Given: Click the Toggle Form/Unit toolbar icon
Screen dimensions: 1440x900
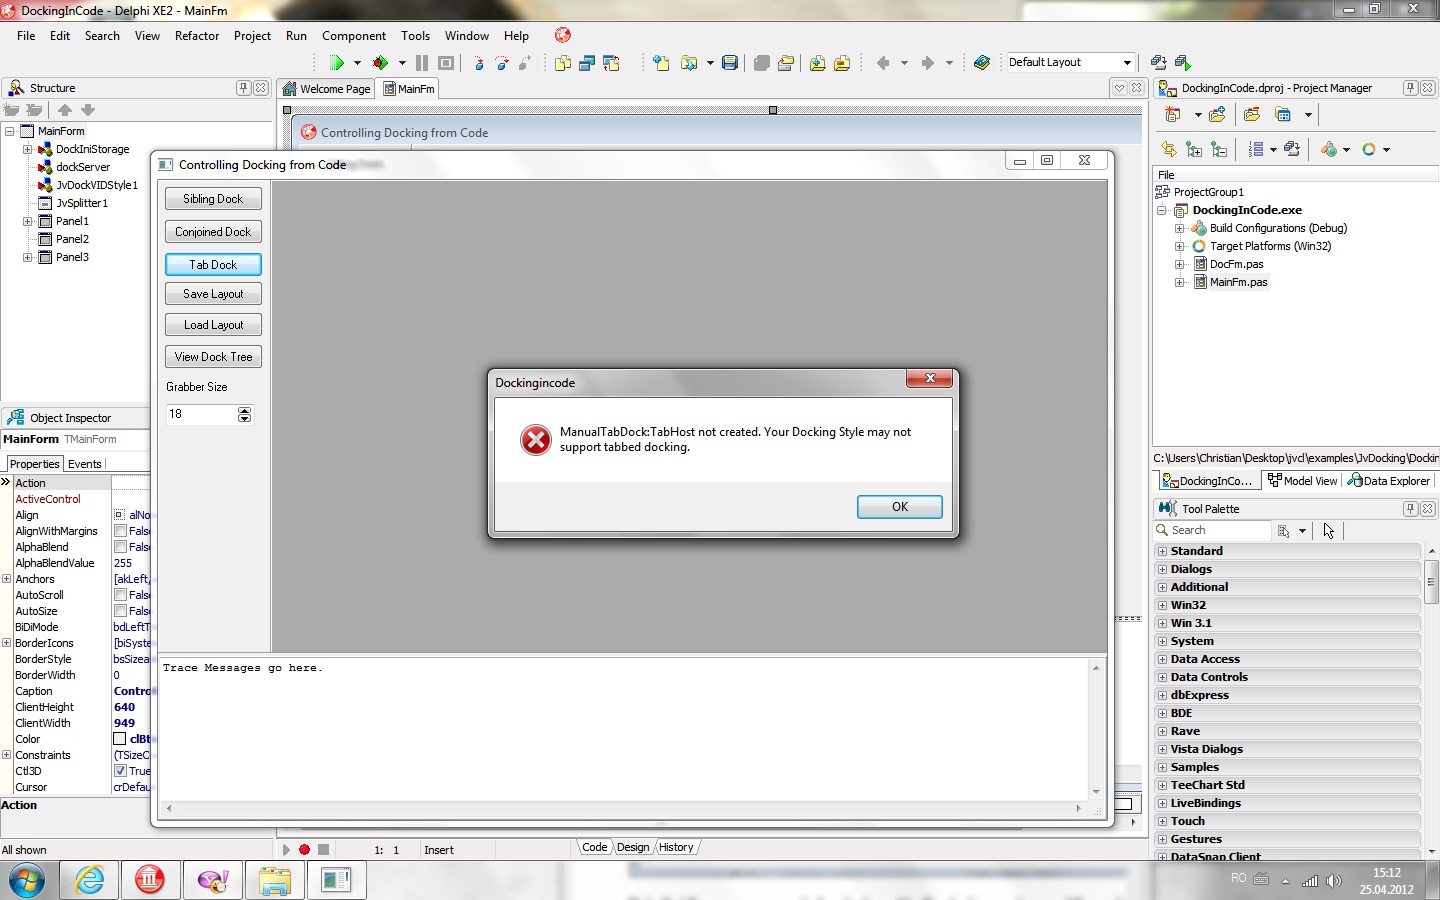Looking at the screenshot, I should click(x=611, y=63).
